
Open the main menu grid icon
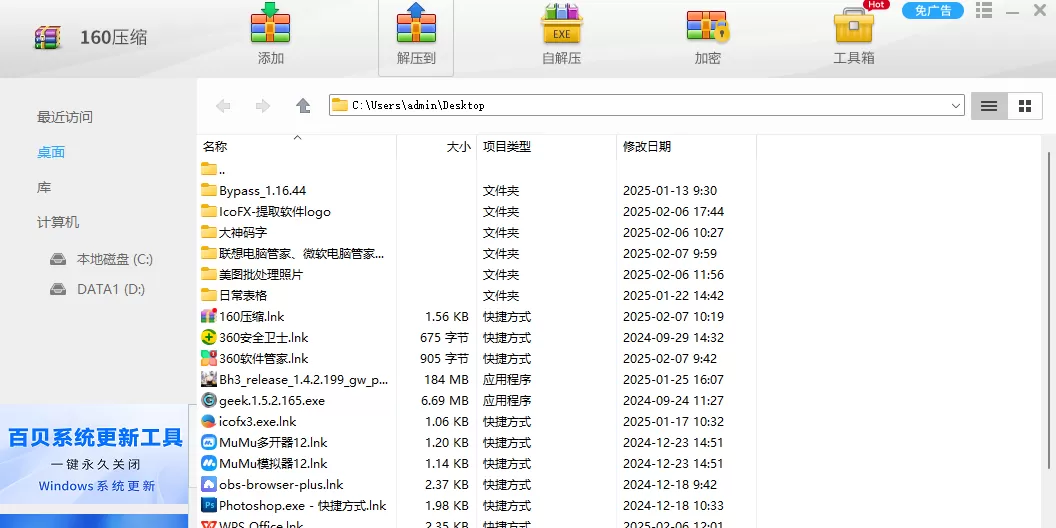984,10
